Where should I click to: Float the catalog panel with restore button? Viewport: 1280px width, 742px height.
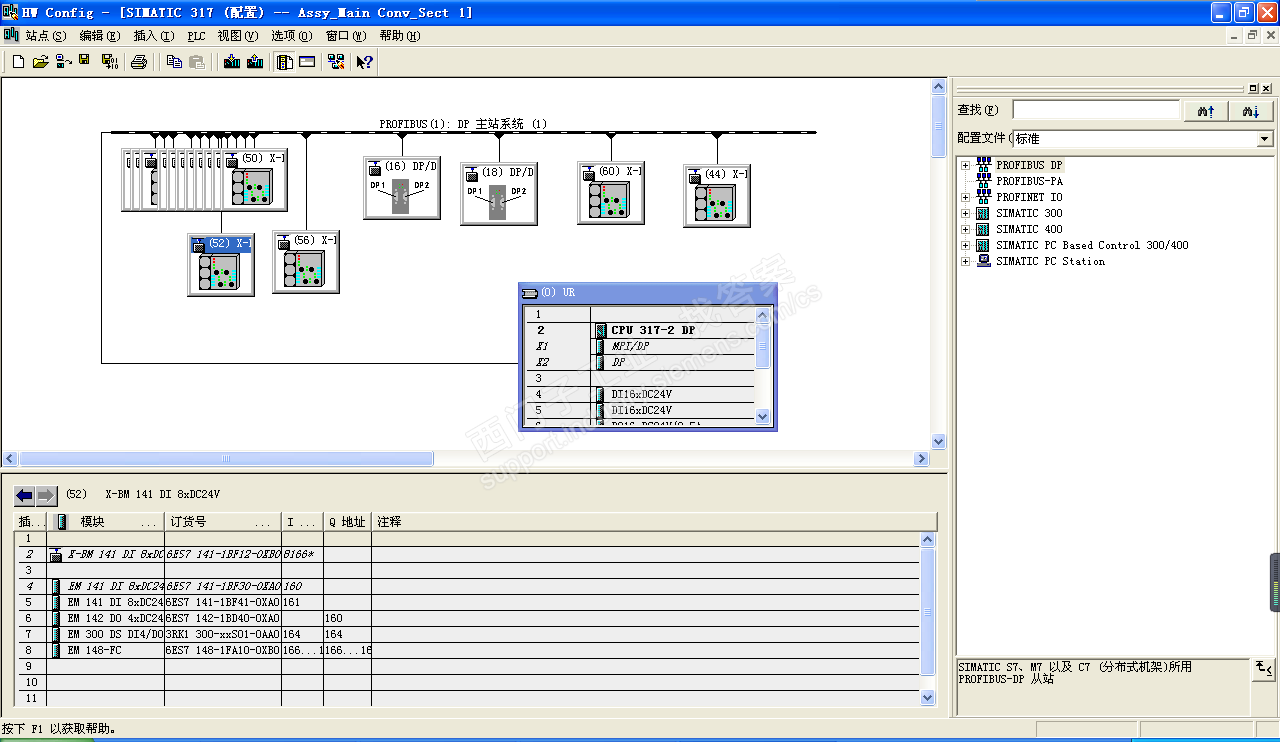coord(1253,88)
